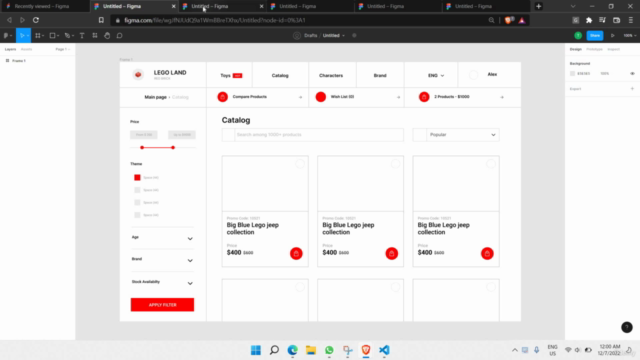Screen dimensions: 640x360
Task: Expand the Brand filter chevron
Action: (190, 260)
